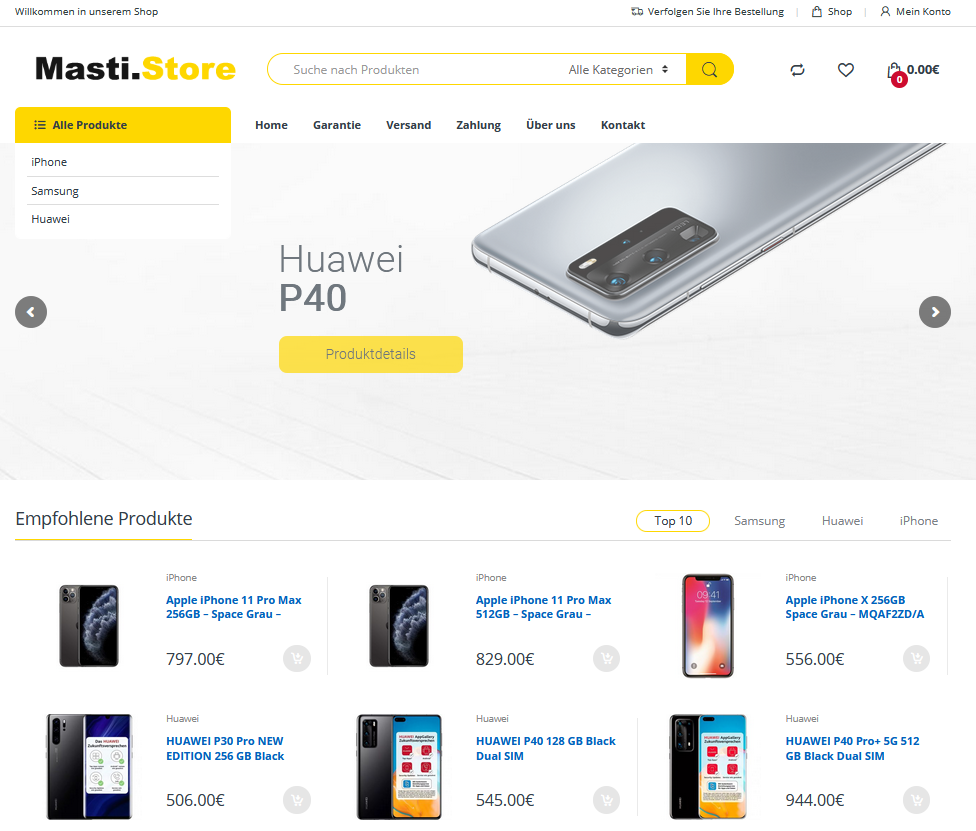Select Samsung in the category sidebar
The height and width of the screenshot is (831, 976).
(55, 191)
